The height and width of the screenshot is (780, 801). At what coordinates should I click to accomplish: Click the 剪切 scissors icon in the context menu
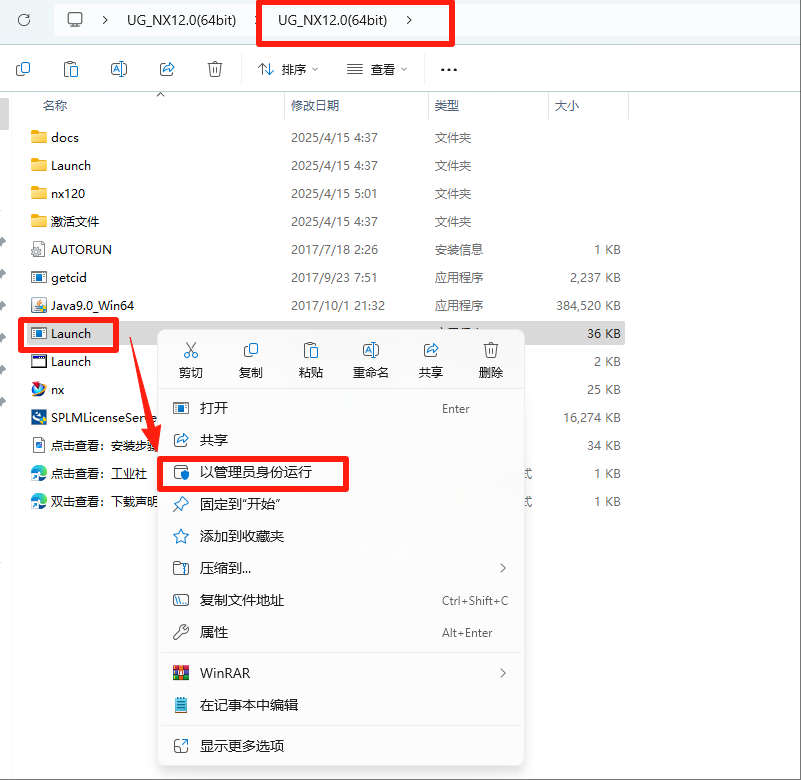click(x=191, y=352)
